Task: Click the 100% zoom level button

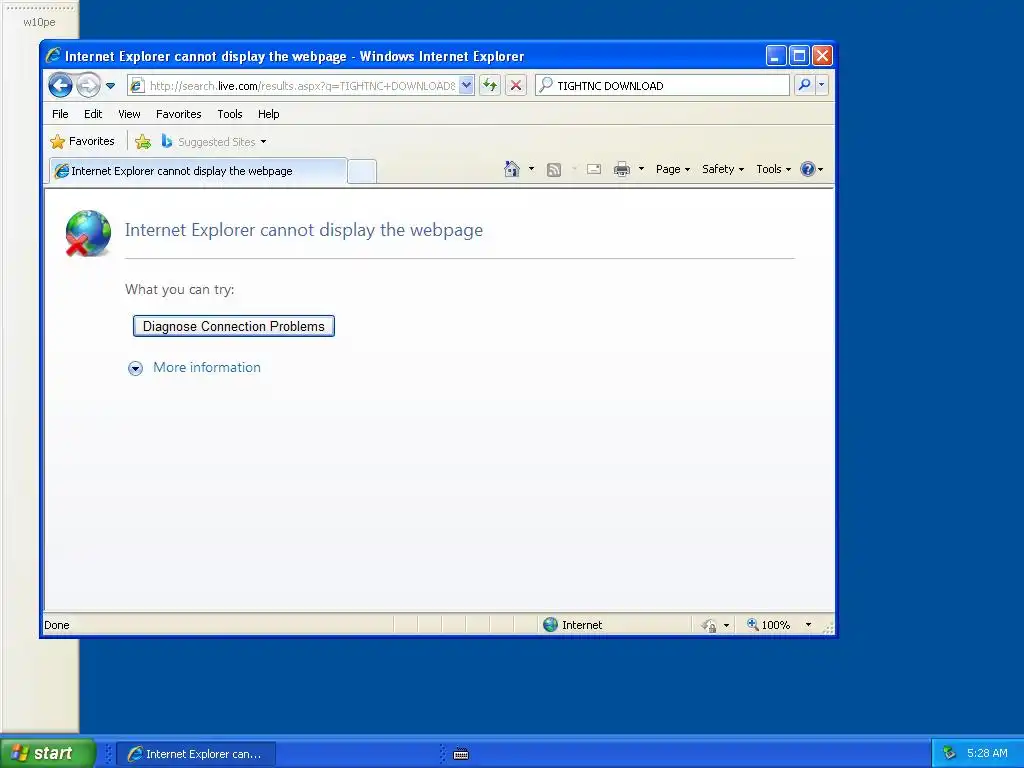Action: pos(769,625)
